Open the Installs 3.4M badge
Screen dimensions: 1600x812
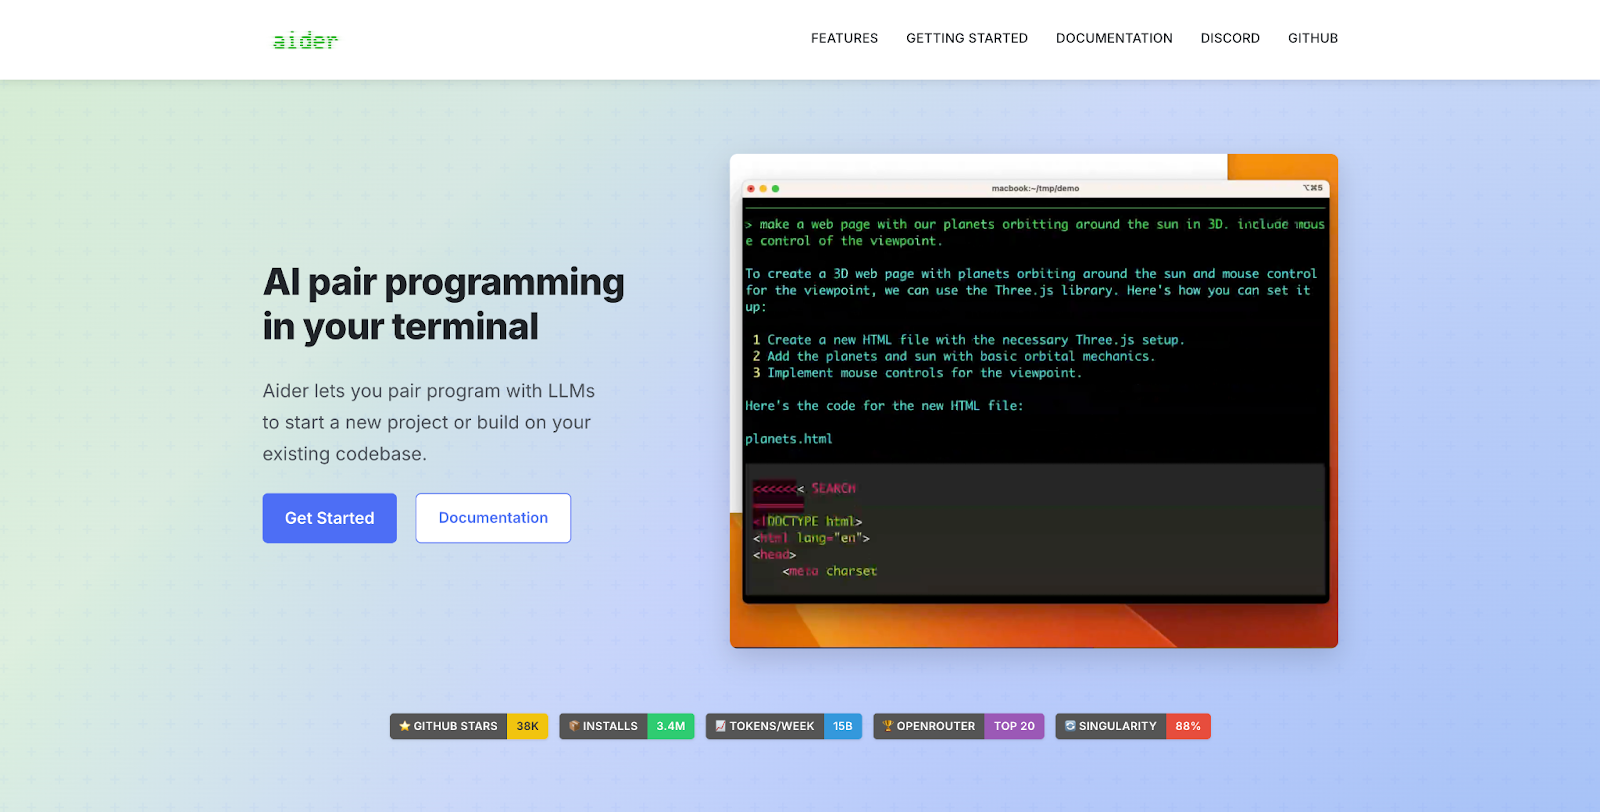(x=627, y=726)
